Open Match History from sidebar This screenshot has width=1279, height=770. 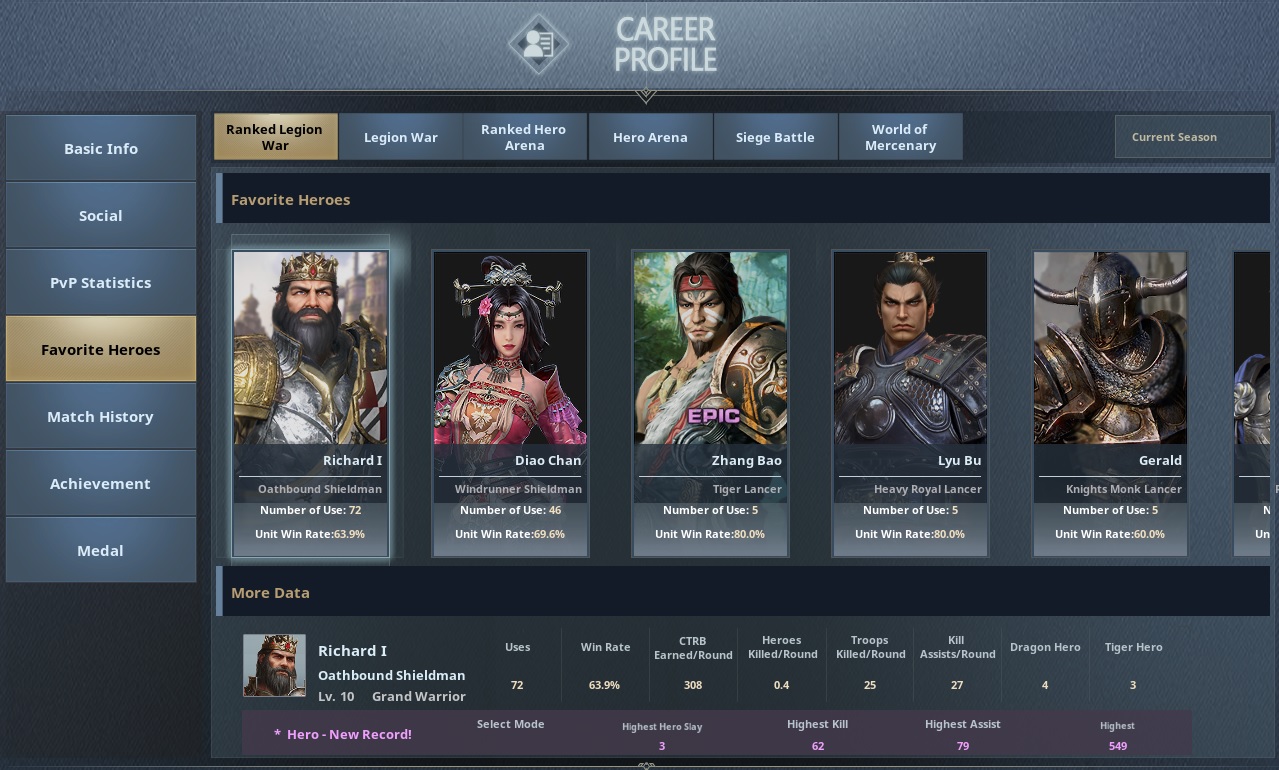(101, 416)
